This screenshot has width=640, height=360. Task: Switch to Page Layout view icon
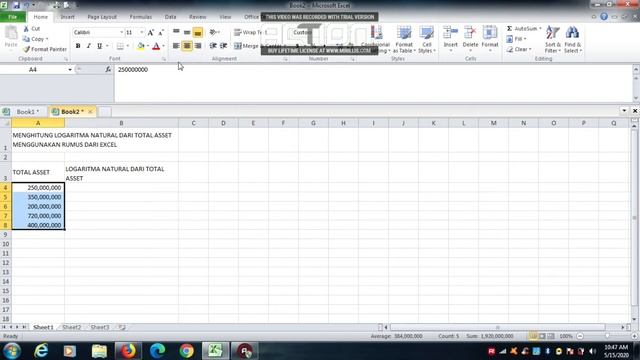click(x=542, y=336)
